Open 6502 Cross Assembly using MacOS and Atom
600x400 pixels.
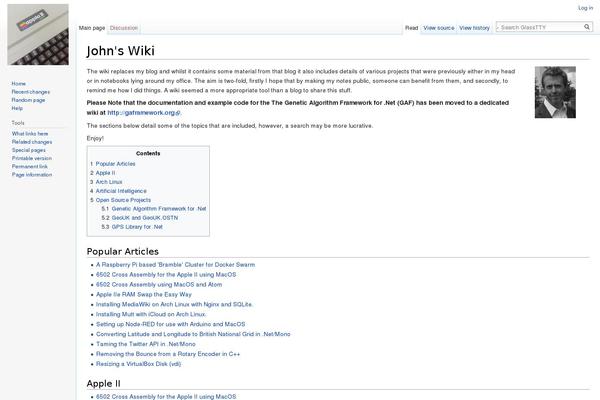coord(159,284)
